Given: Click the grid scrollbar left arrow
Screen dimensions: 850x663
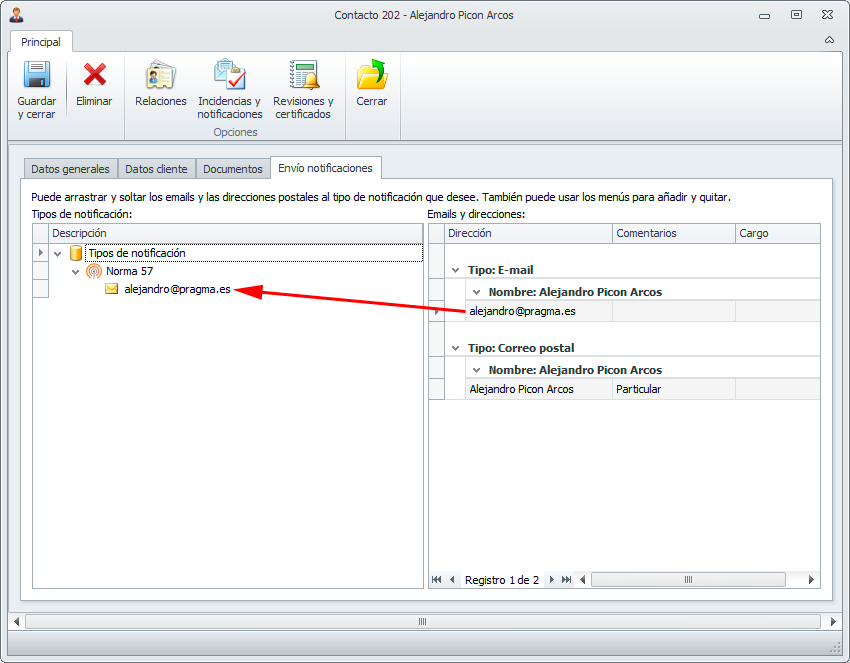Looking at the screenshot, I should point(583,580).
